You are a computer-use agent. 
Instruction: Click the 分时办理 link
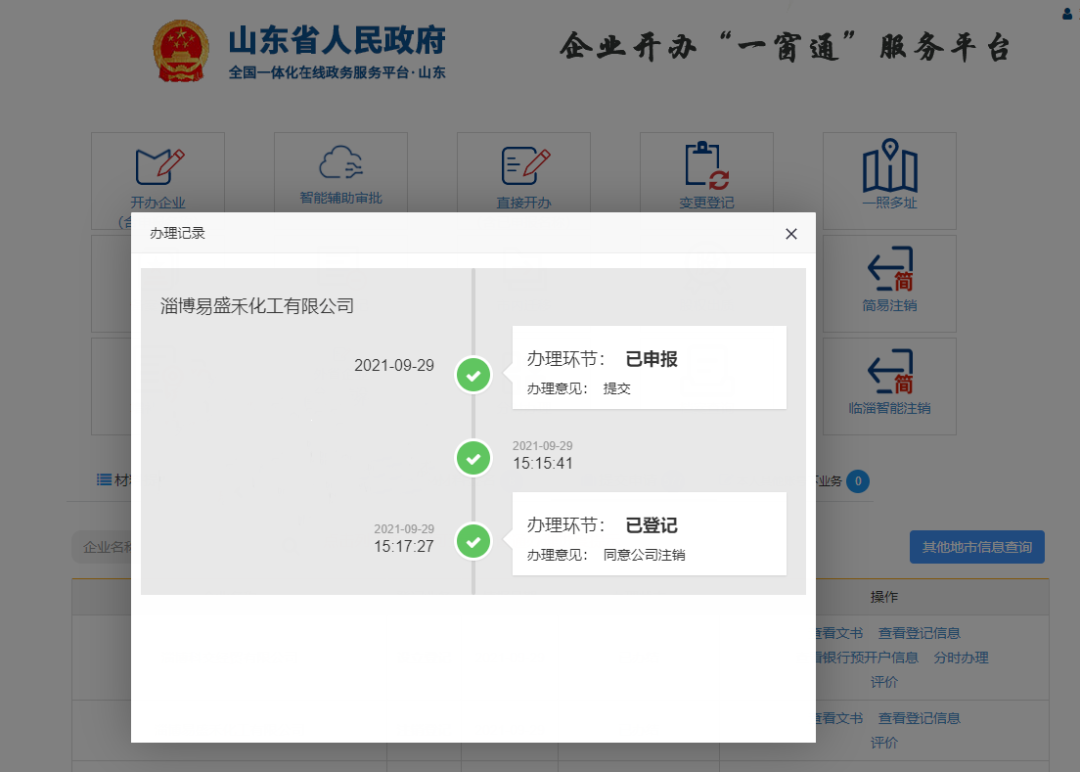click(x=961, y=658)
